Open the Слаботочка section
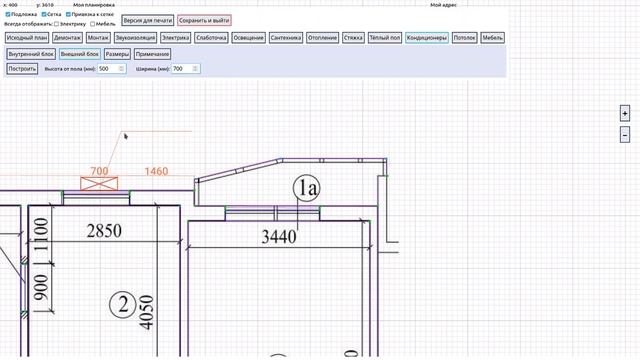This screenshot has height=360, width=640. point(211,38)
